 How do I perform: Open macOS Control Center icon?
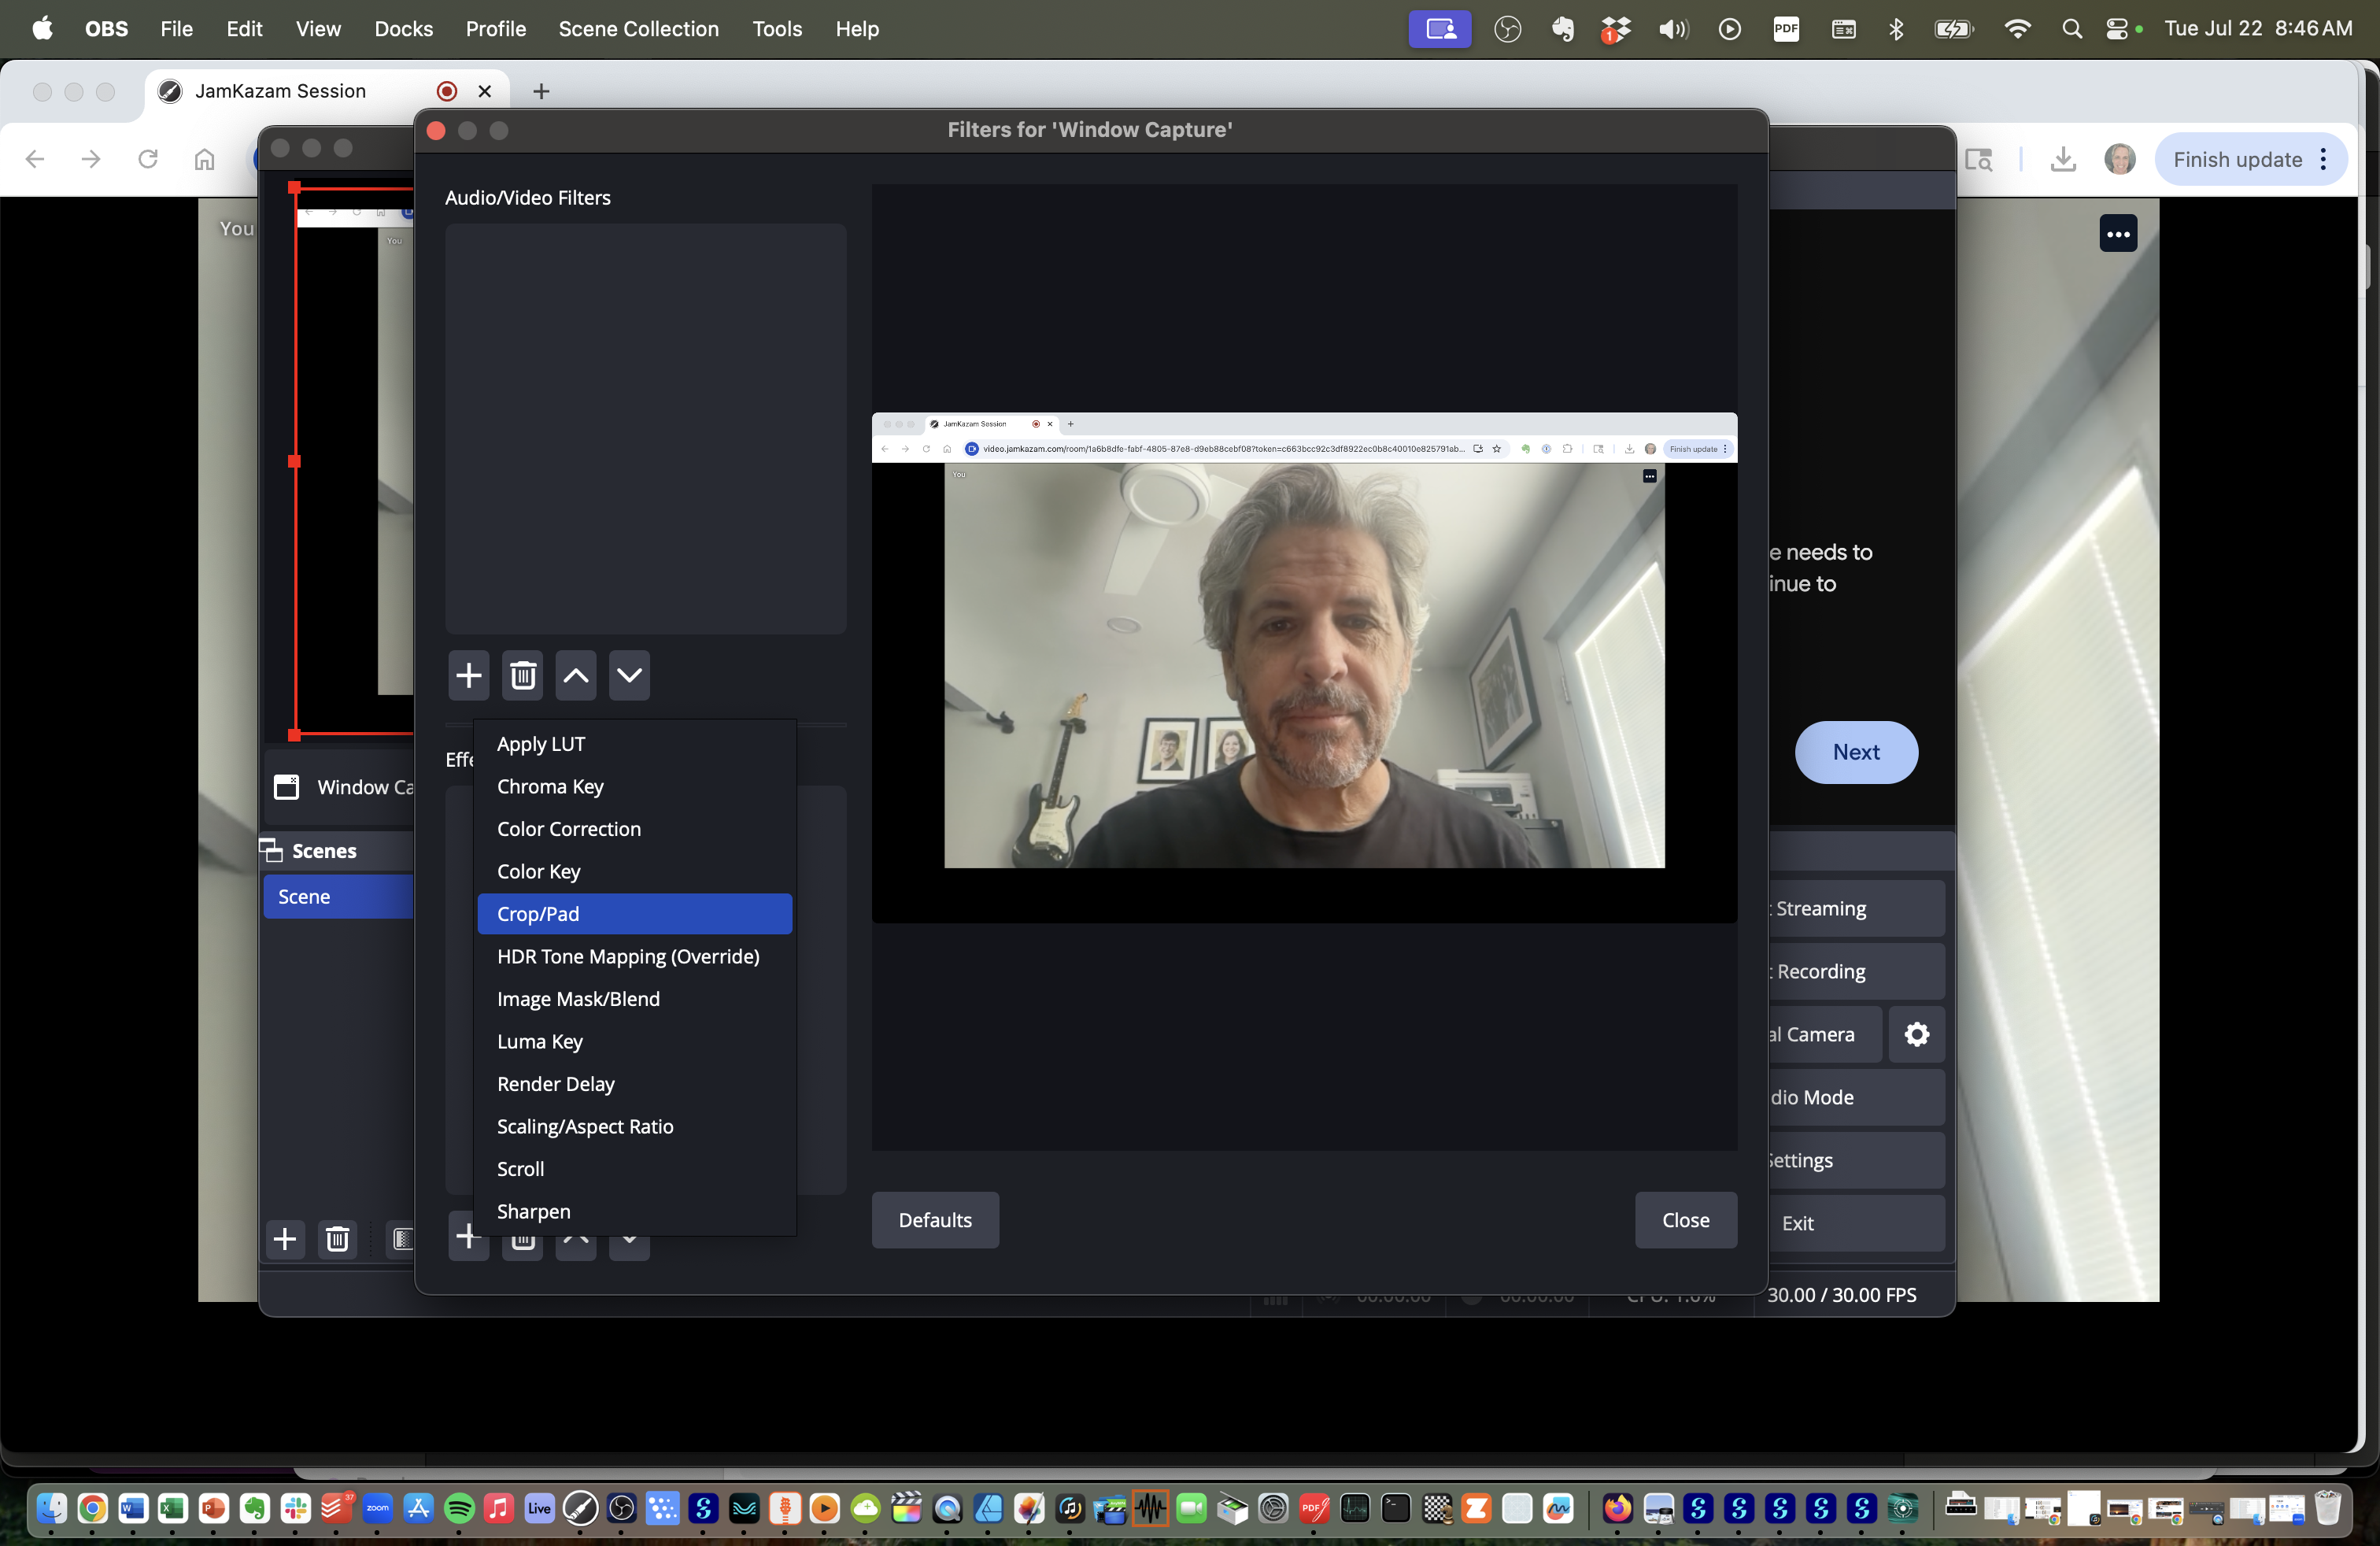tap(2116, 29)
